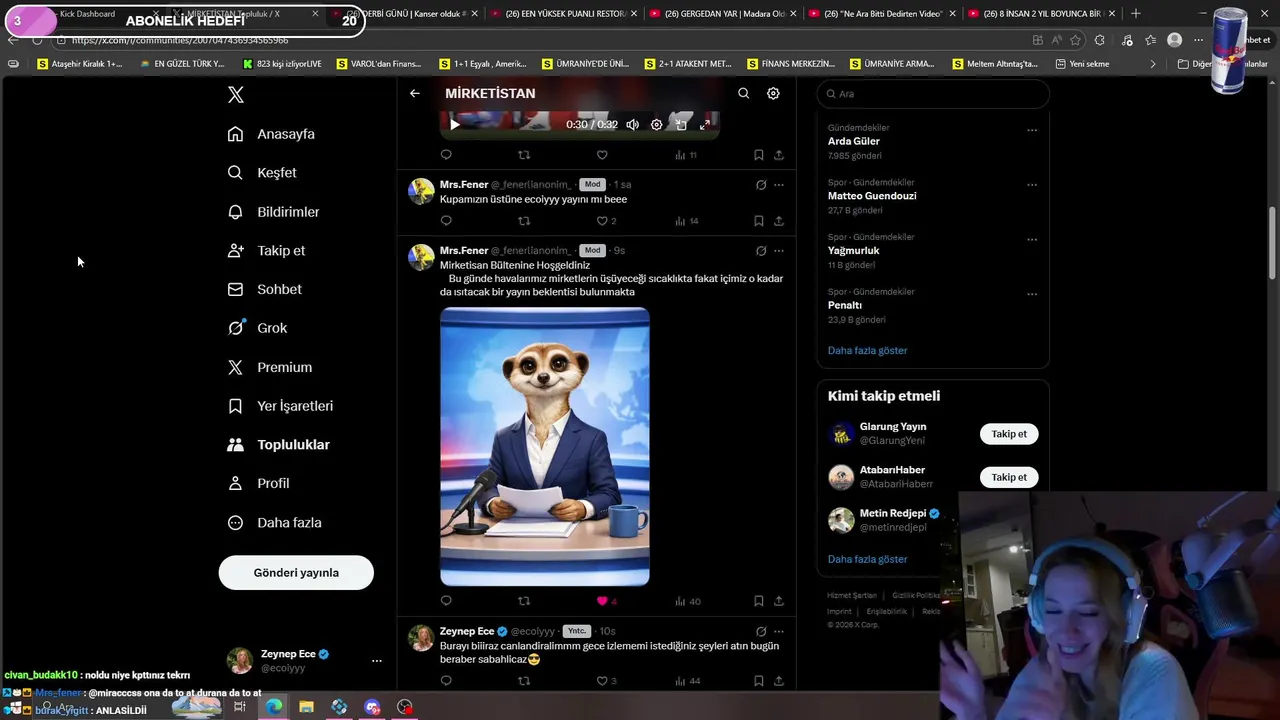Like the Kupamızın üstüne post
Viewport: 1280px width, 720px height.
[x=602, y=221]
